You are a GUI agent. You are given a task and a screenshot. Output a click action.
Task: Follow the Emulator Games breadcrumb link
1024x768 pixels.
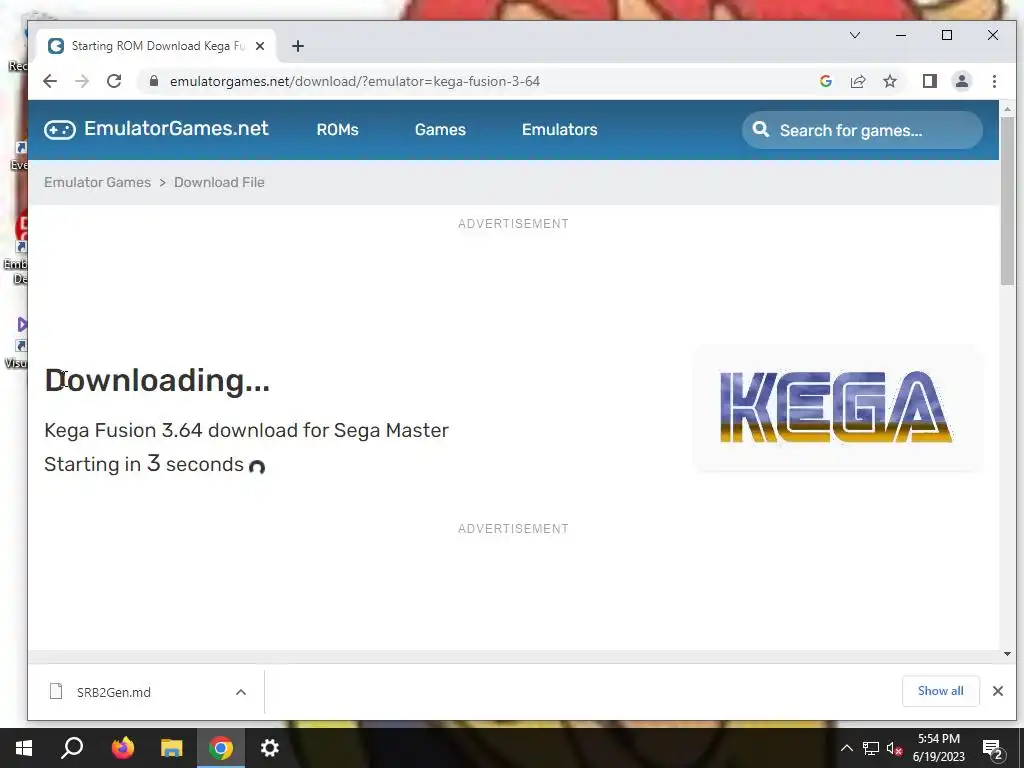click(x=97, y=182)
